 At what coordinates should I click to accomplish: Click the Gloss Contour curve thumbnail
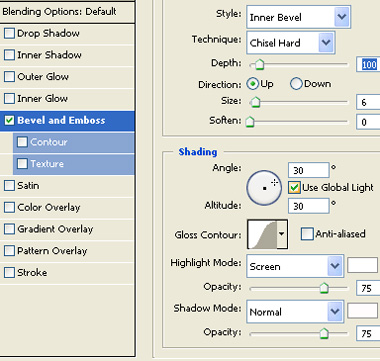[x=262, y=234]
